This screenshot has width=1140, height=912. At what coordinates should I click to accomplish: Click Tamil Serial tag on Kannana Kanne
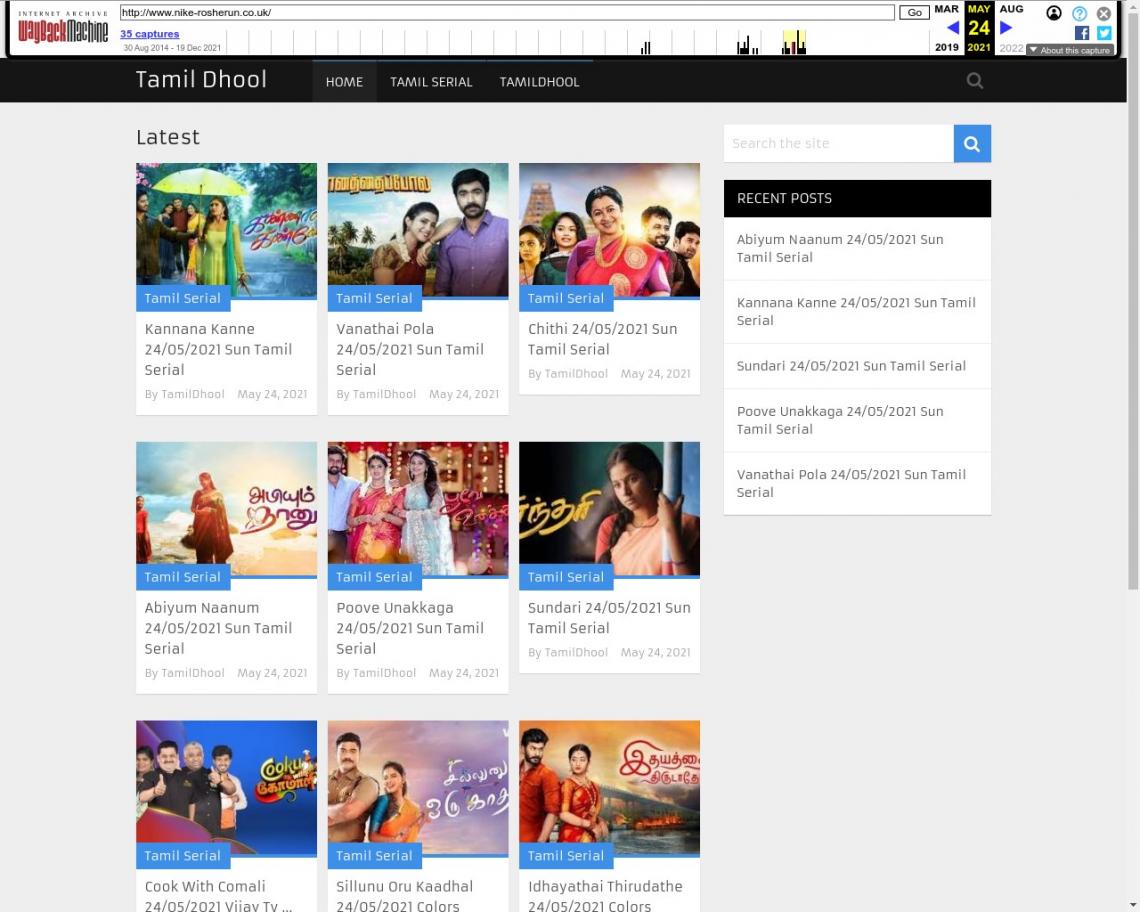pos(182,298)
